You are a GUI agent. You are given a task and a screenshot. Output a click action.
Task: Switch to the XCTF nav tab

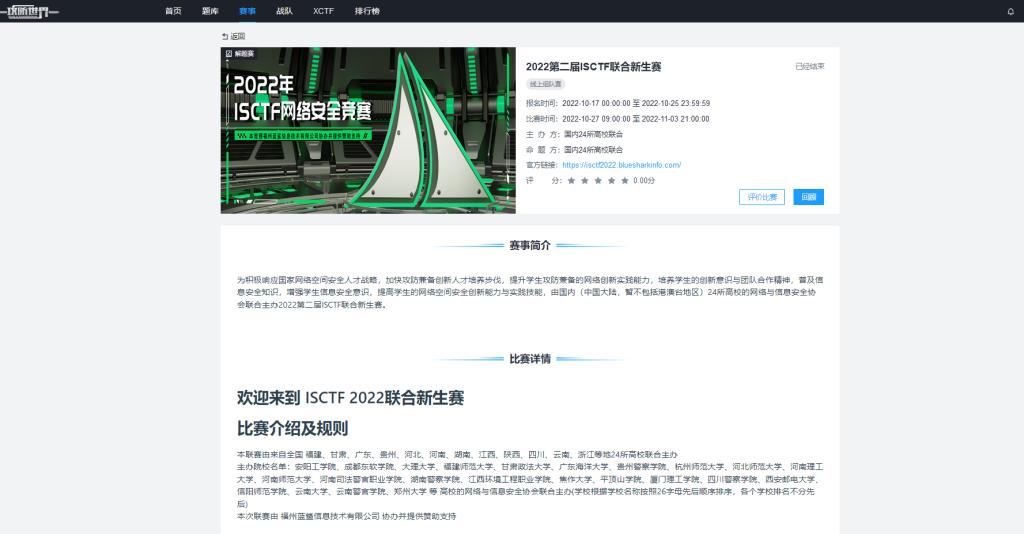coord(323,11)
